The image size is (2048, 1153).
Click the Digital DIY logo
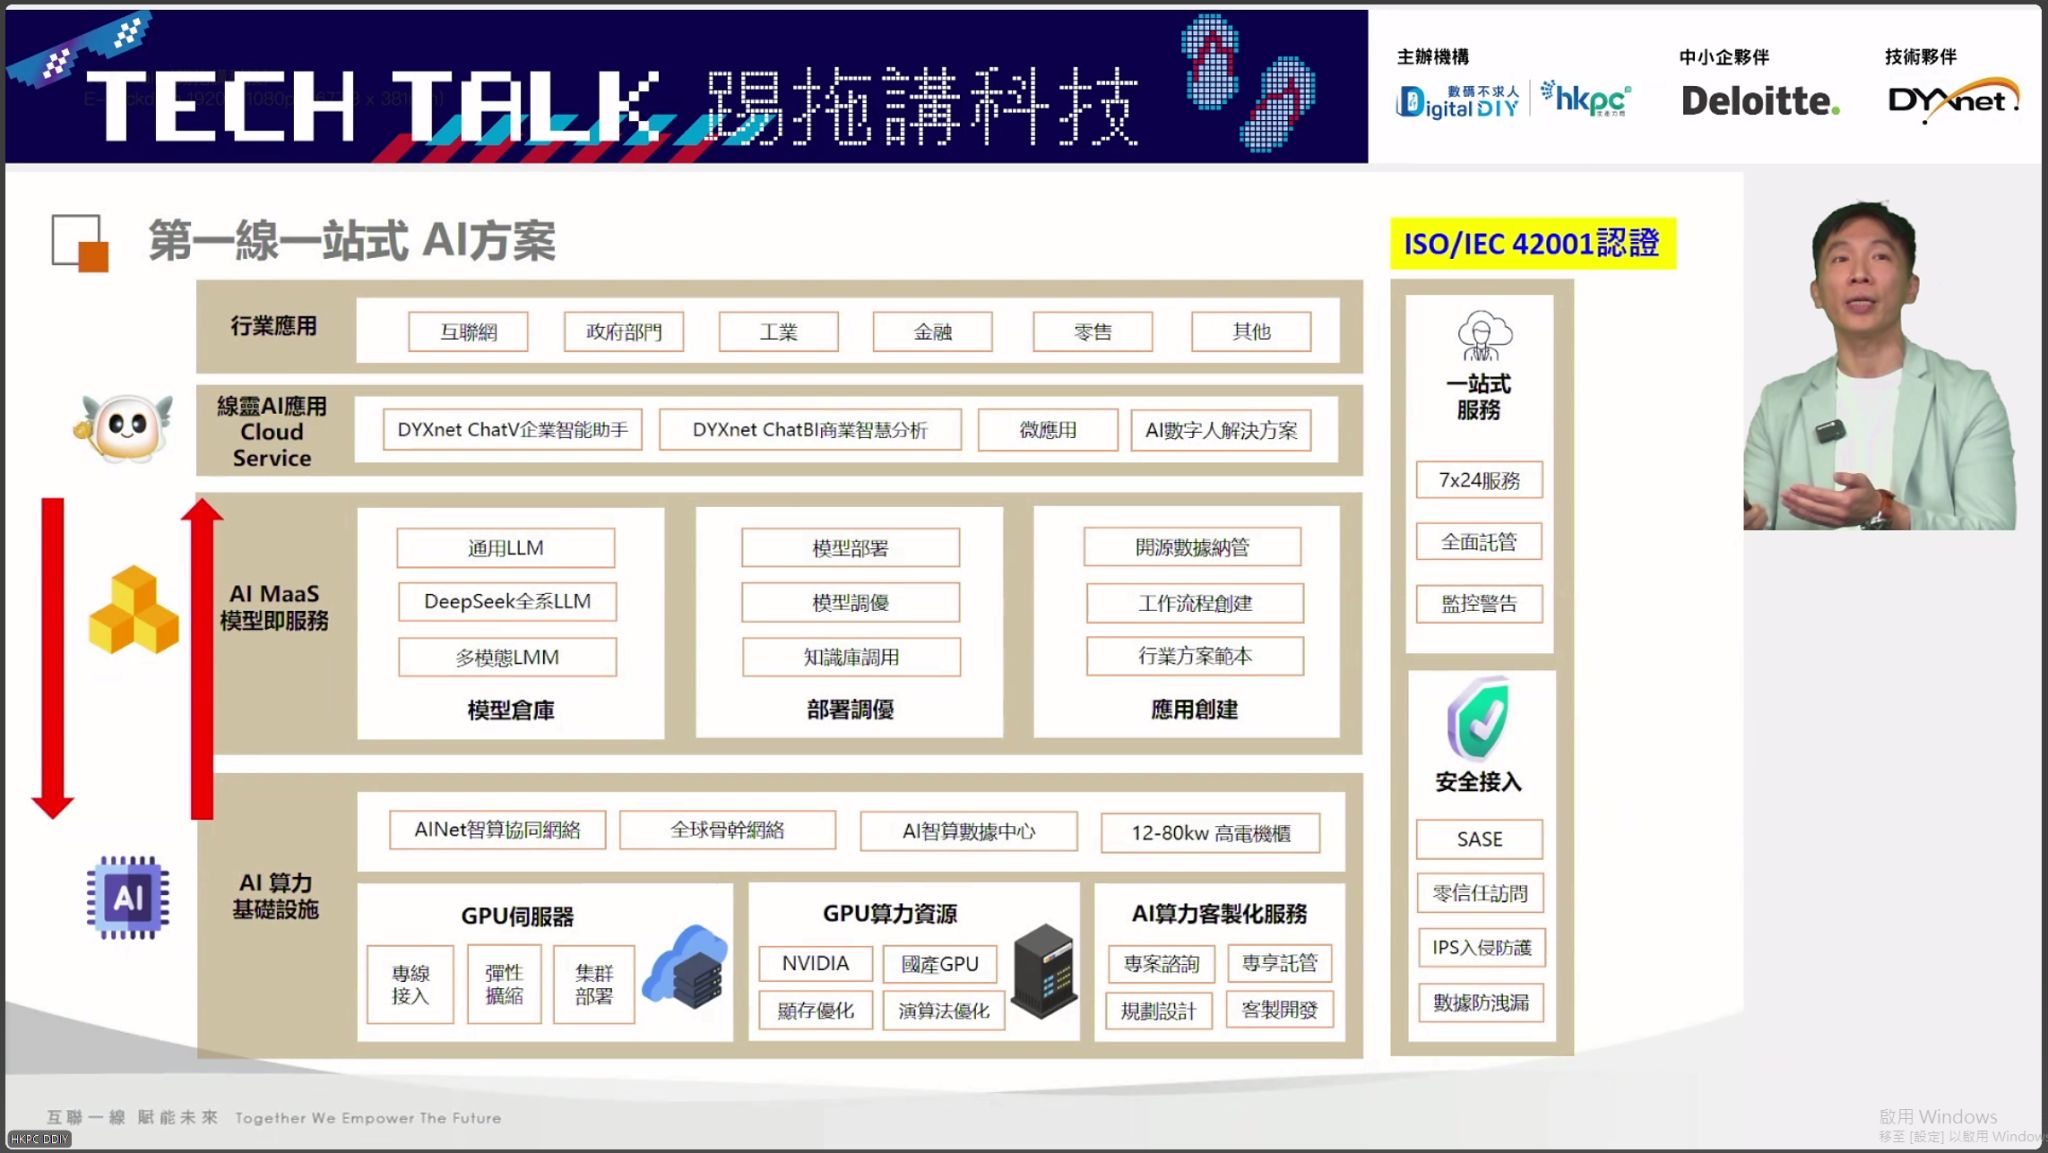point(1459,101)
